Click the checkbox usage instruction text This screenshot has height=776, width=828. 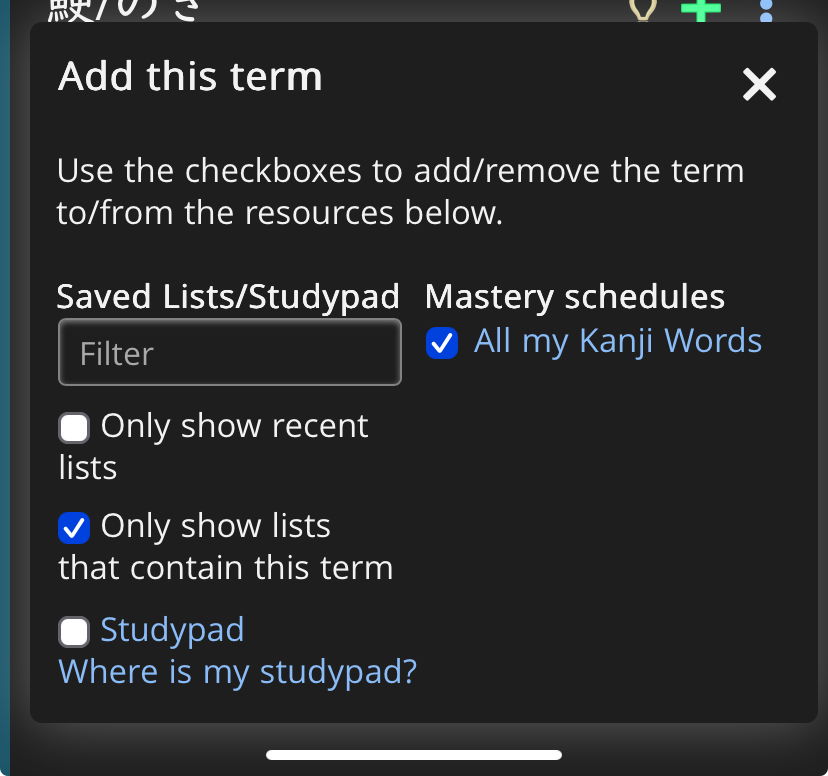point(400,191)
